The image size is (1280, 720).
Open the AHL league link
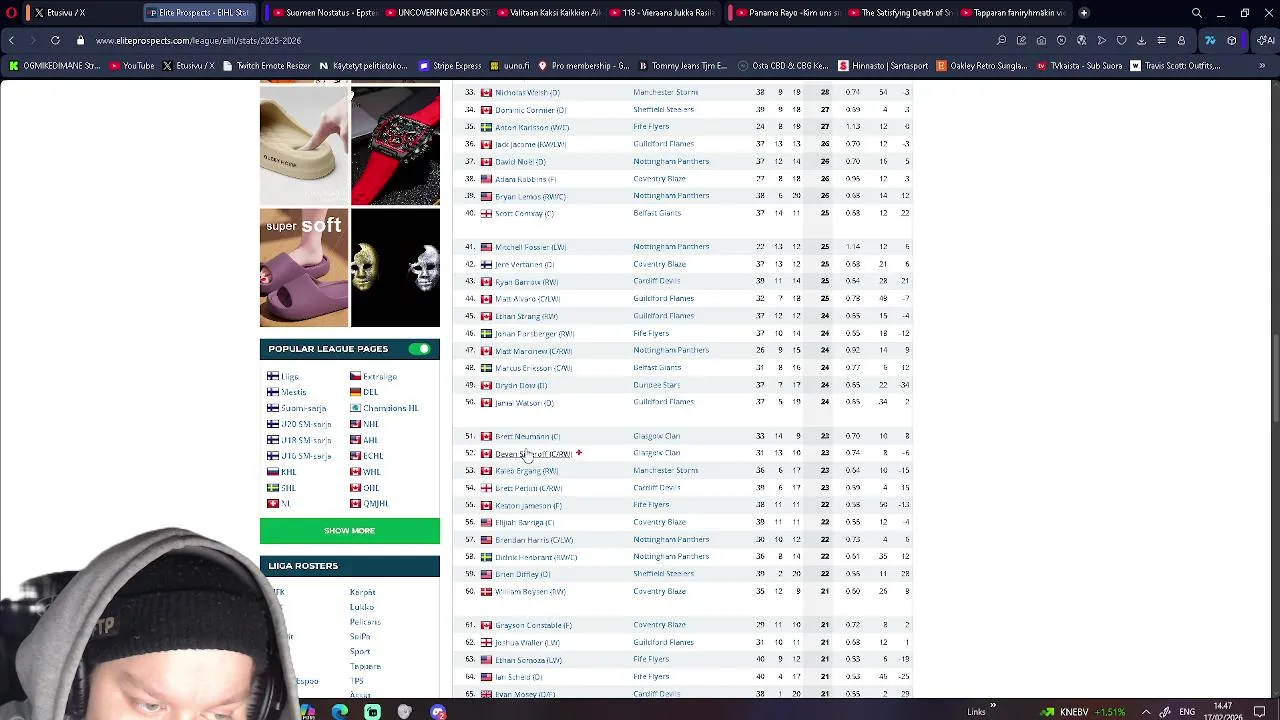click(364, 440)
